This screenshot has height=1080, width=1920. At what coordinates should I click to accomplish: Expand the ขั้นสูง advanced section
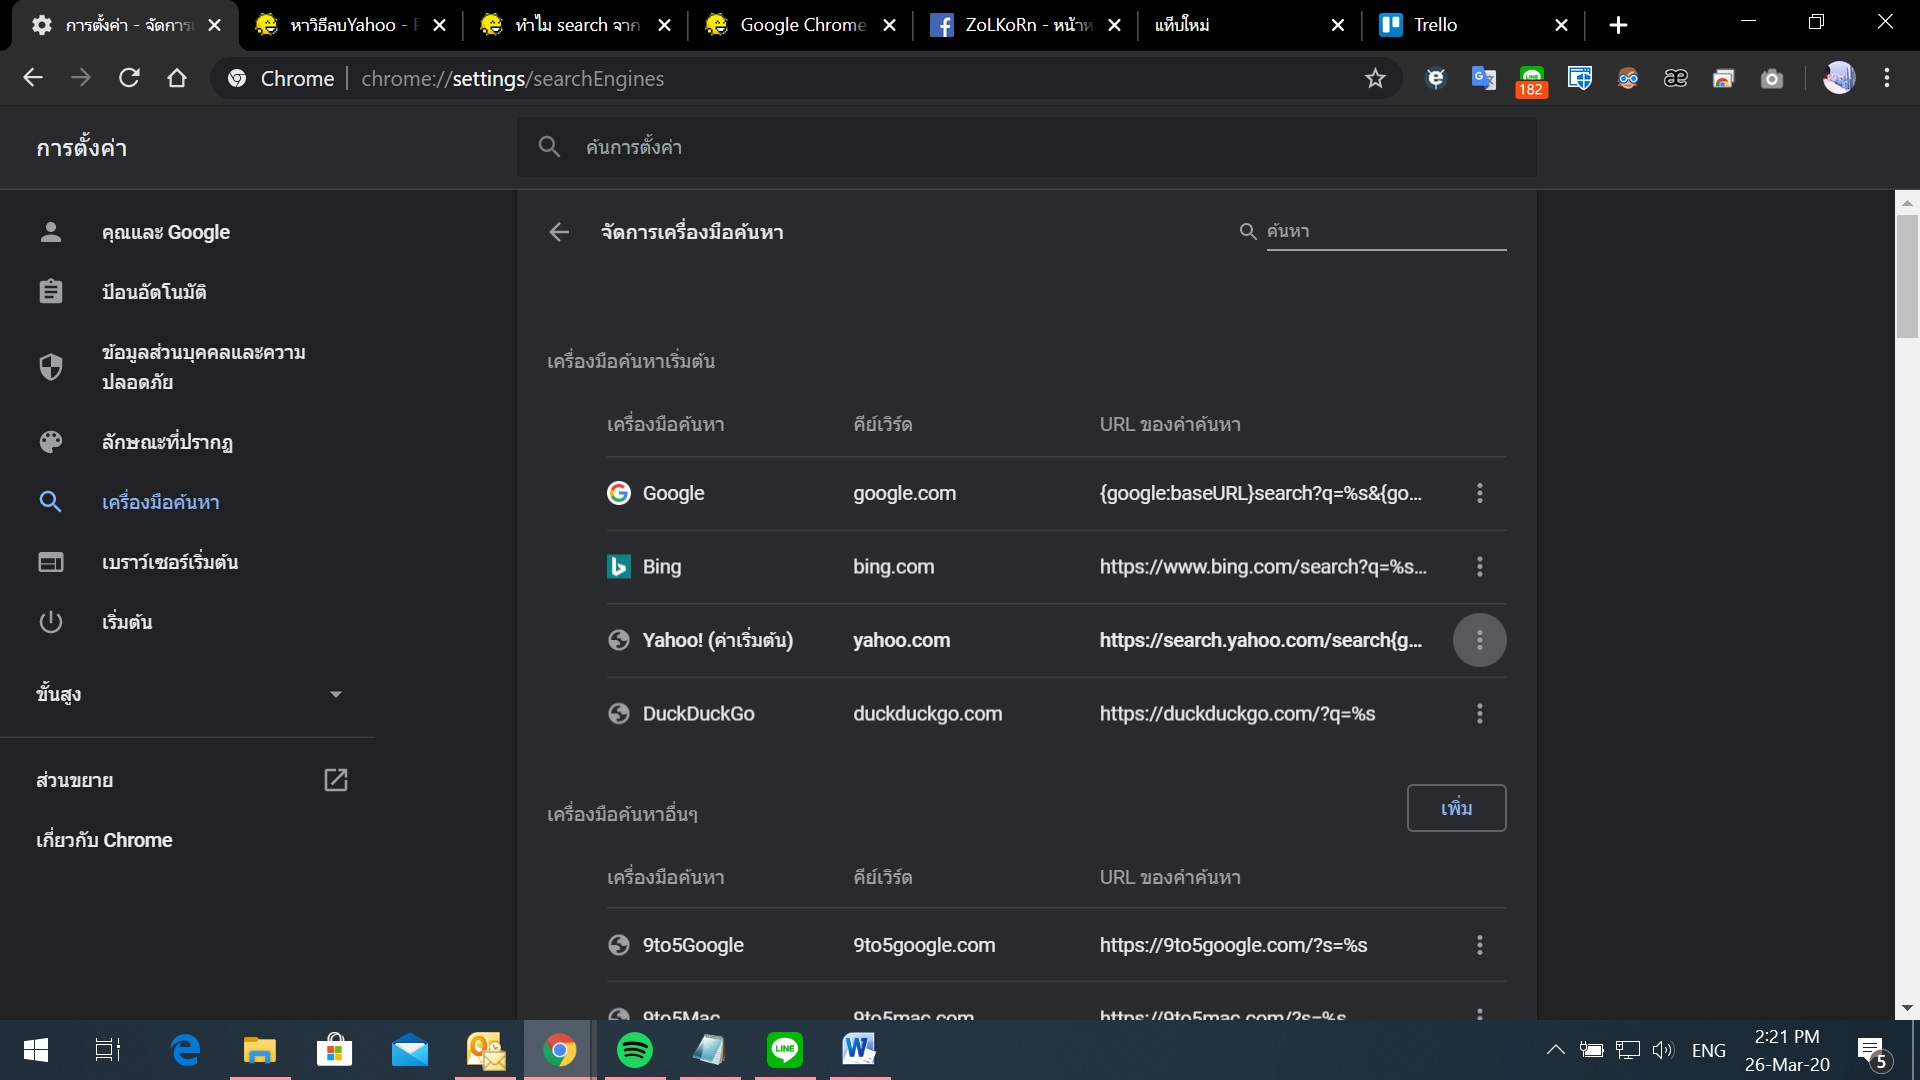(188, 694)
